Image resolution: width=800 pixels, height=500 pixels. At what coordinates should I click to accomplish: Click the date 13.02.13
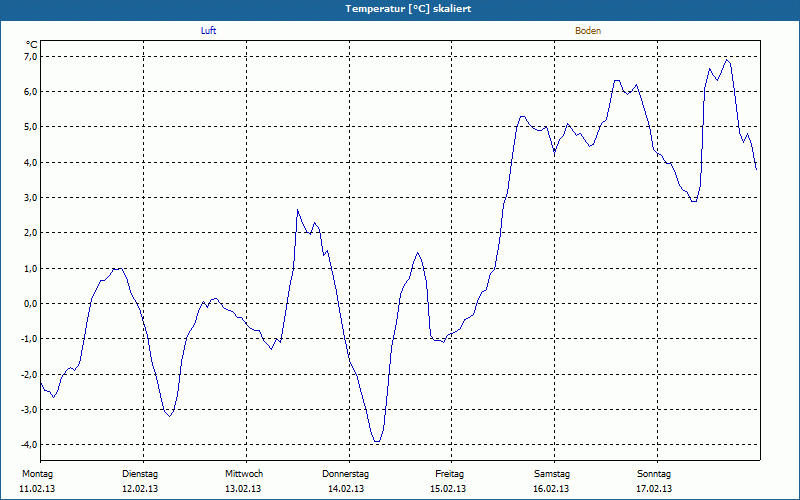point(243,489)
